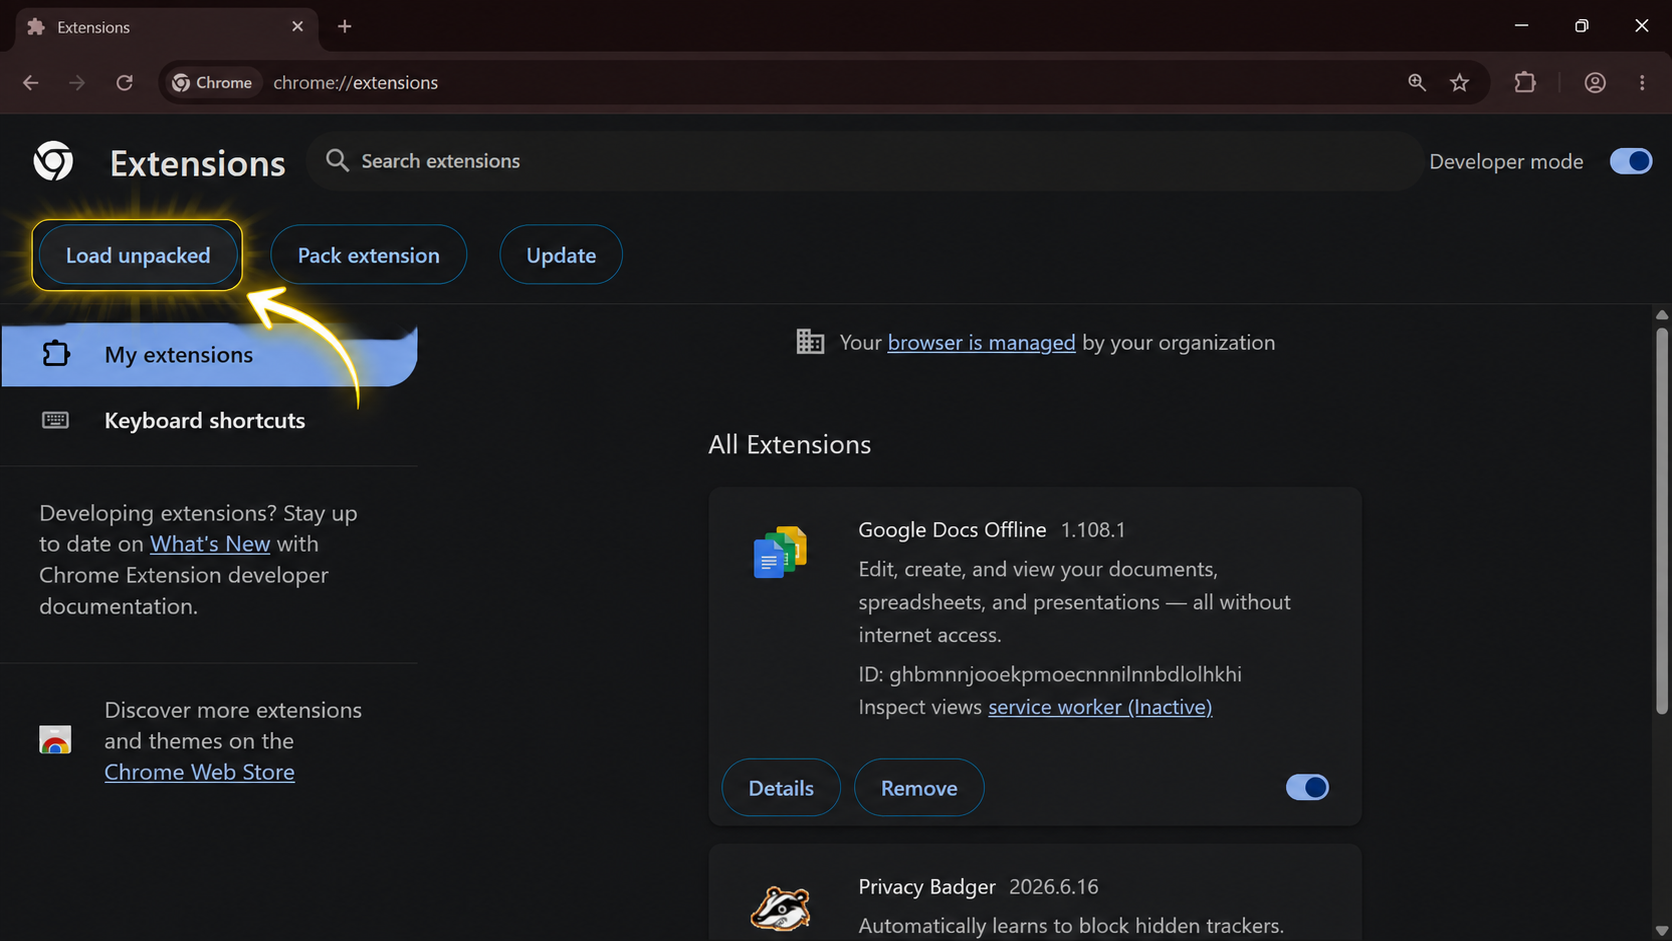This screenshot has width=1672, height=941.
Task: Open the service worker (Inactive) link
Action: pyautogui.click(x=1100, y=707)
